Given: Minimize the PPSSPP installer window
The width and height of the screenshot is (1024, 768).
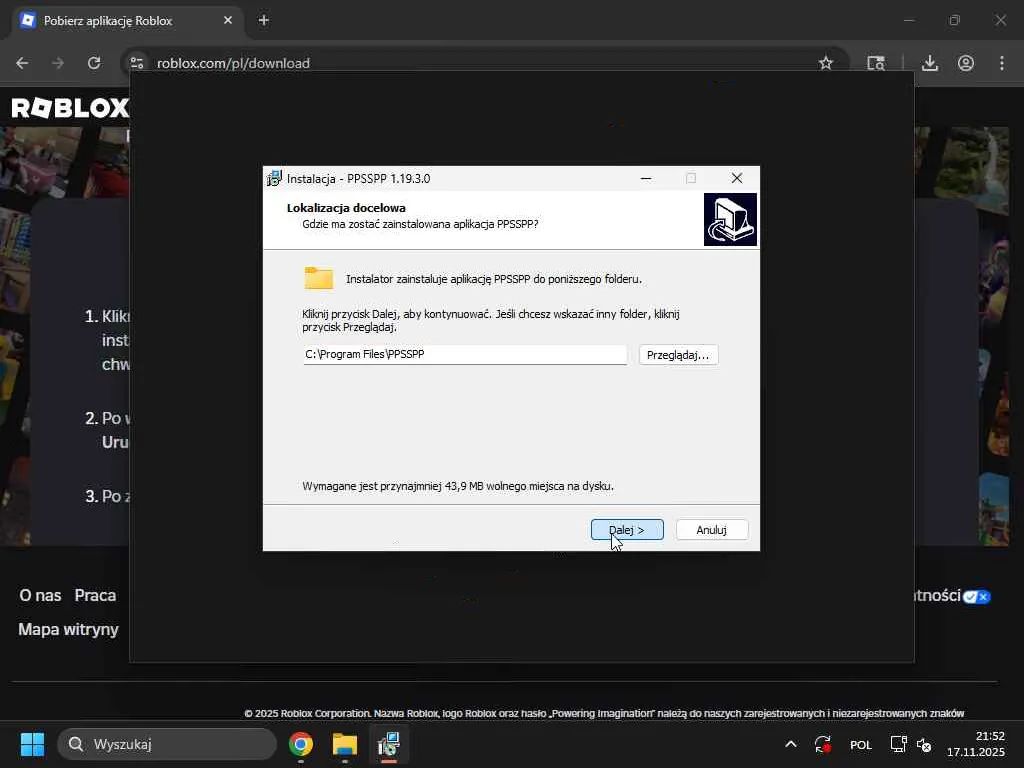Looking at the screenshot, I should (x=646, y=178).
